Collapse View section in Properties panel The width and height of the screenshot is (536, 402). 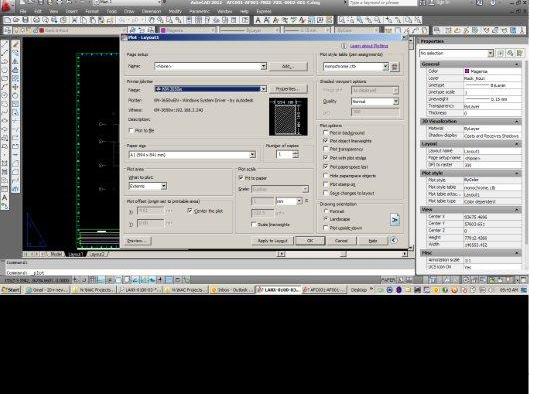click(x=517, y=210)
